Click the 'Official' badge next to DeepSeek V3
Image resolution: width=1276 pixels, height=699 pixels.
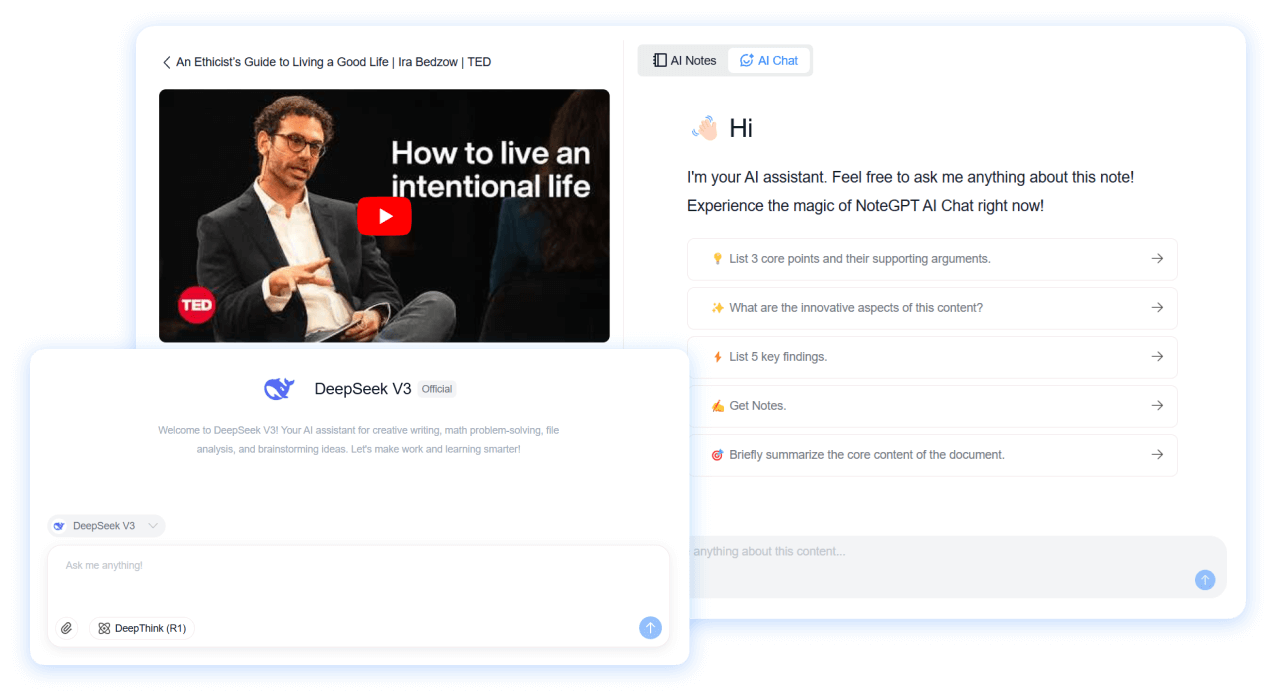(x=437, y=389)
